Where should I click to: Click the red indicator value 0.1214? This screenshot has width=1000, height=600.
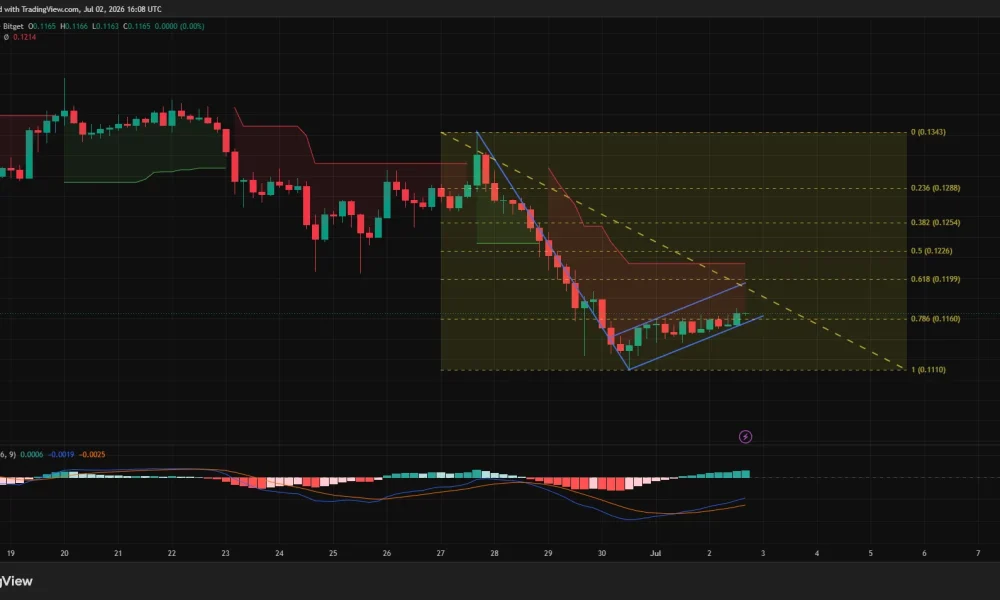tap(24, 37)
